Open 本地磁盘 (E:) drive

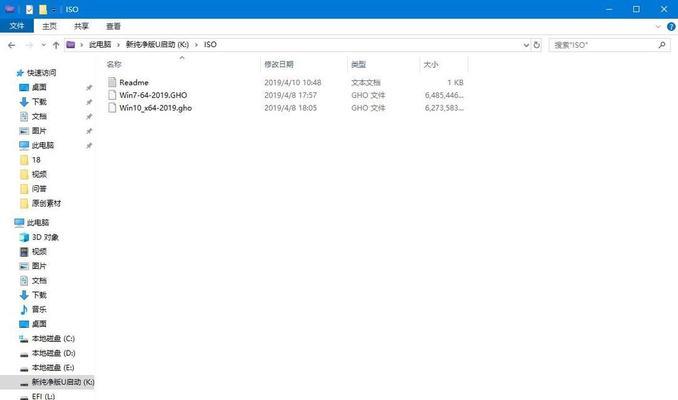53,368
